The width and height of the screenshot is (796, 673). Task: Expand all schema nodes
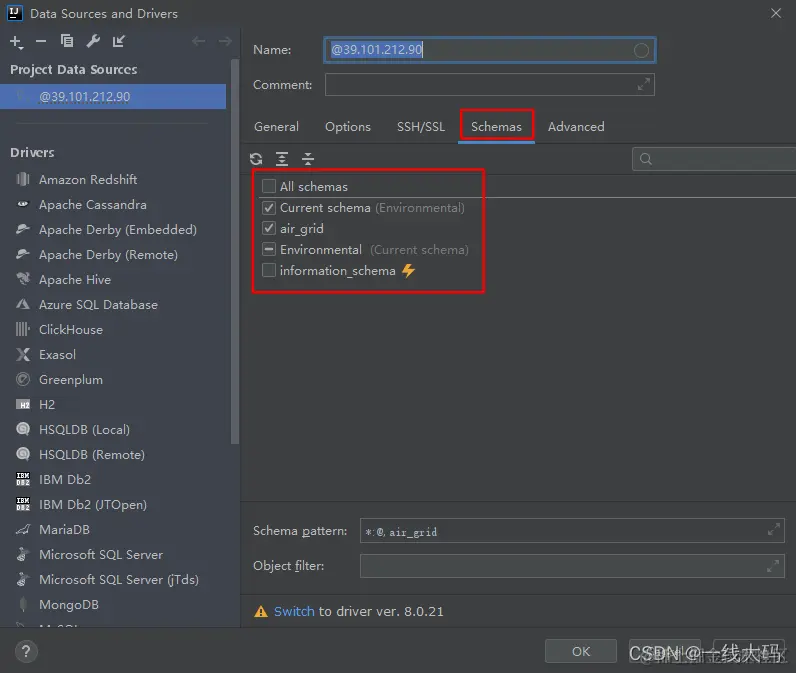[282, 159]
